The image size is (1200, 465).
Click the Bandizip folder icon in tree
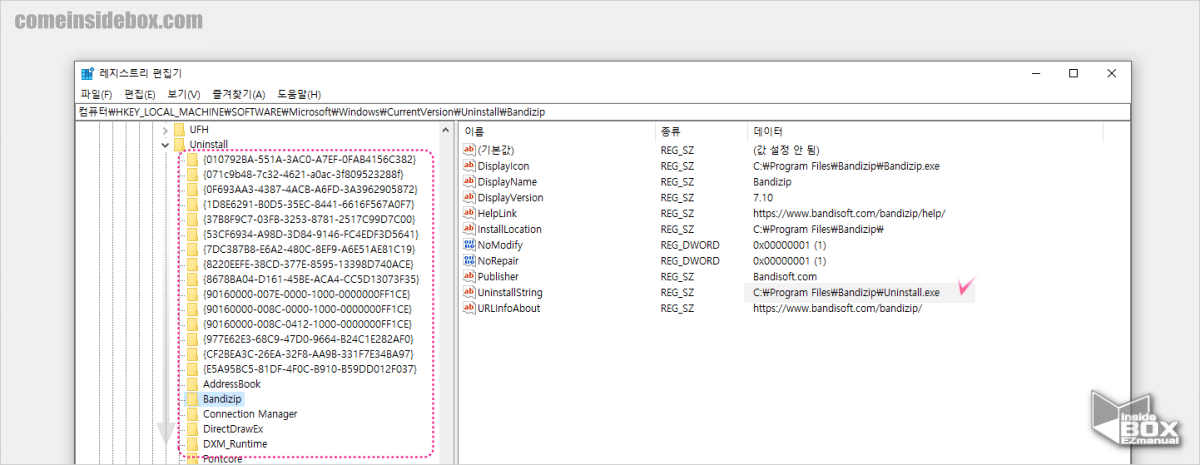(x=193, y=399)
